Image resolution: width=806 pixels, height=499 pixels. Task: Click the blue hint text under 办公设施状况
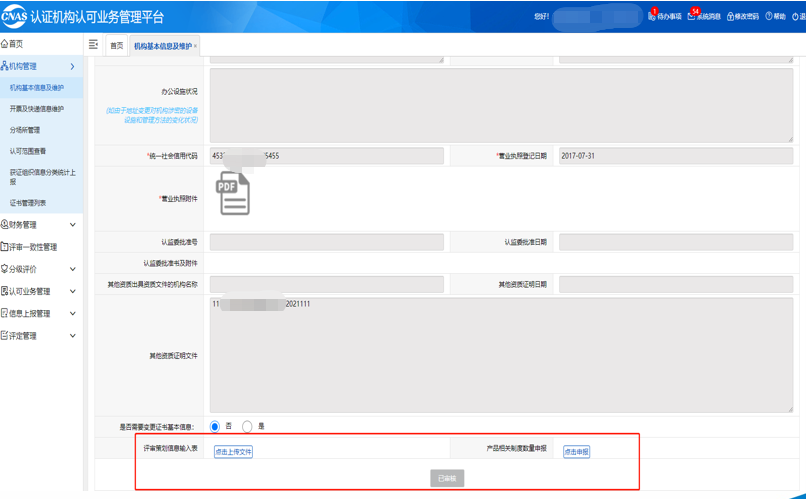pyautogui.click(x=152, y=115)
